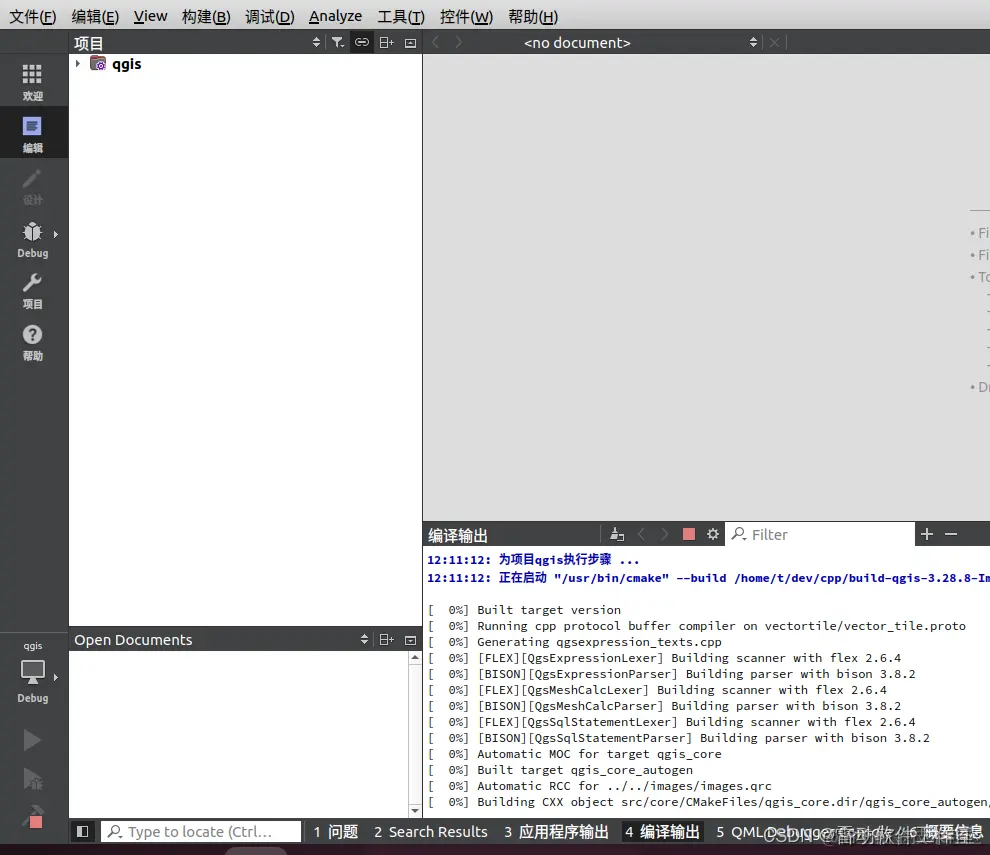Select the qgis project item
This screenshot has height=855, width=990.
pyautogui.click(x=126, y=64)
